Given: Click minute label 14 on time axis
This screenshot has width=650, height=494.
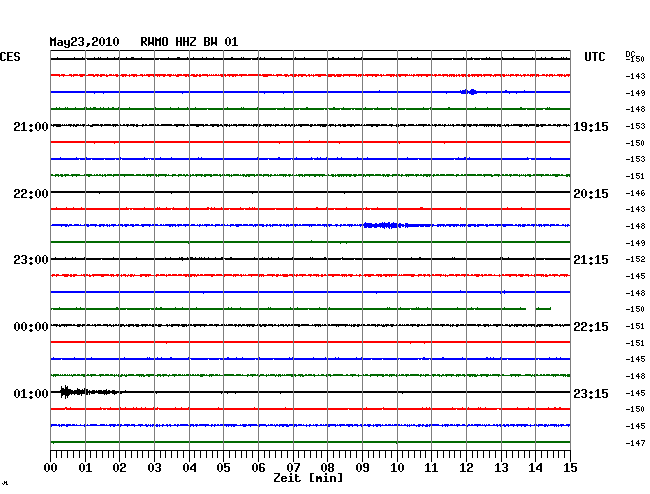Looking at the screenshot, I should [535, 468].
